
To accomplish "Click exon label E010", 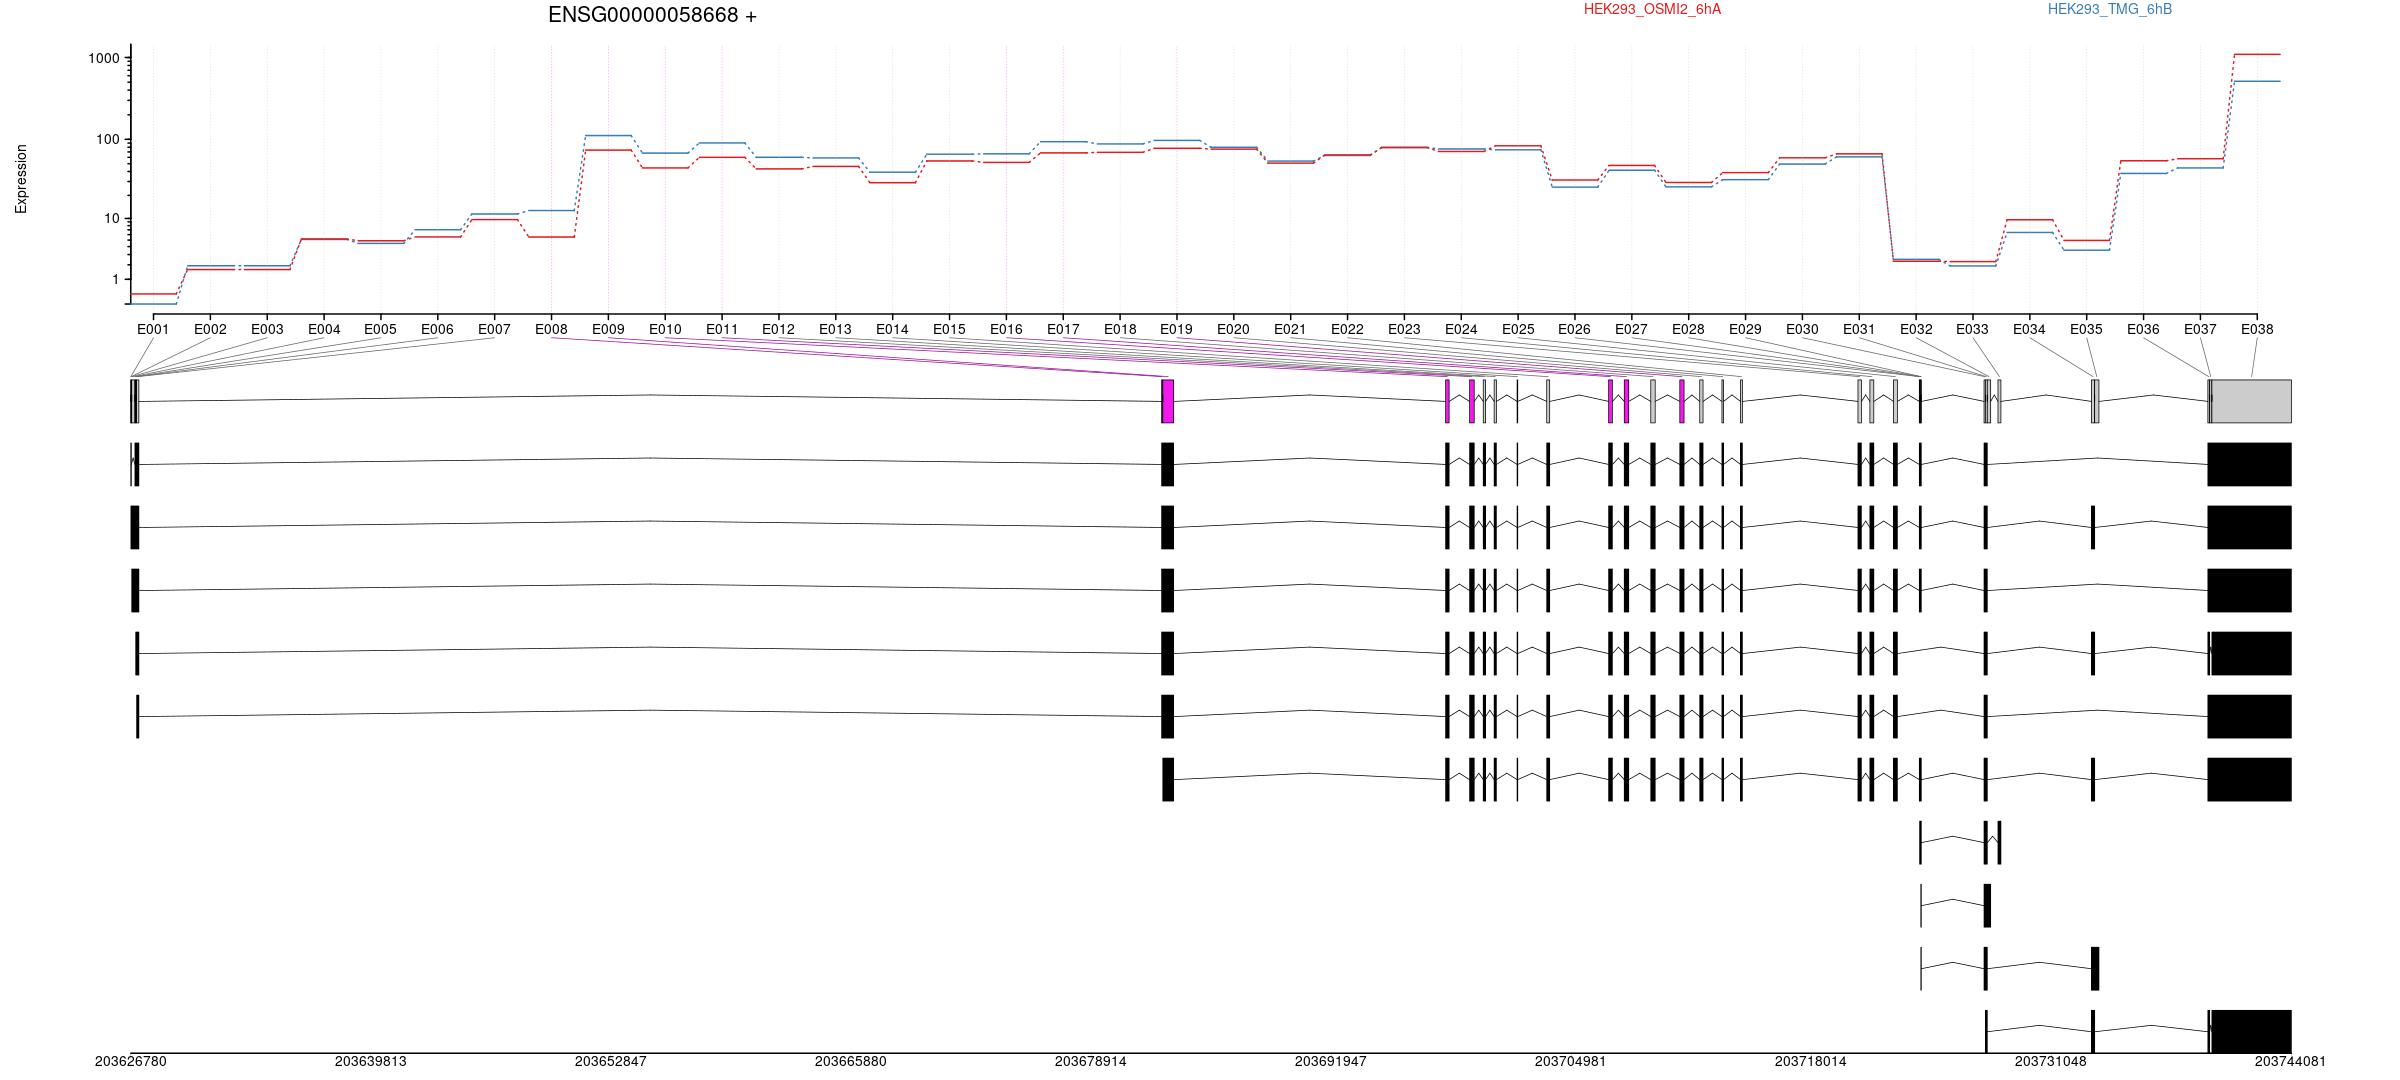I will tap(665, 329).
